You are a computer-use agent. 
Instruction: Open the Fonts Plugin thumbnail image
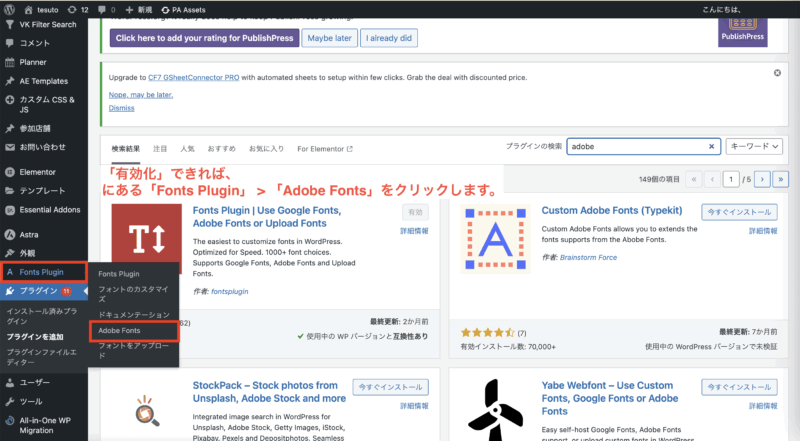click(x=146, y=239)
